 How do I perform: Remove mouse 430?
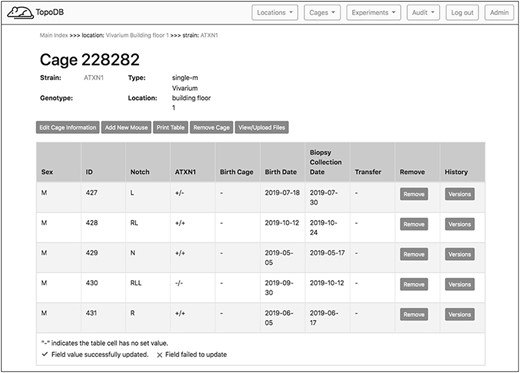(414, 284)
